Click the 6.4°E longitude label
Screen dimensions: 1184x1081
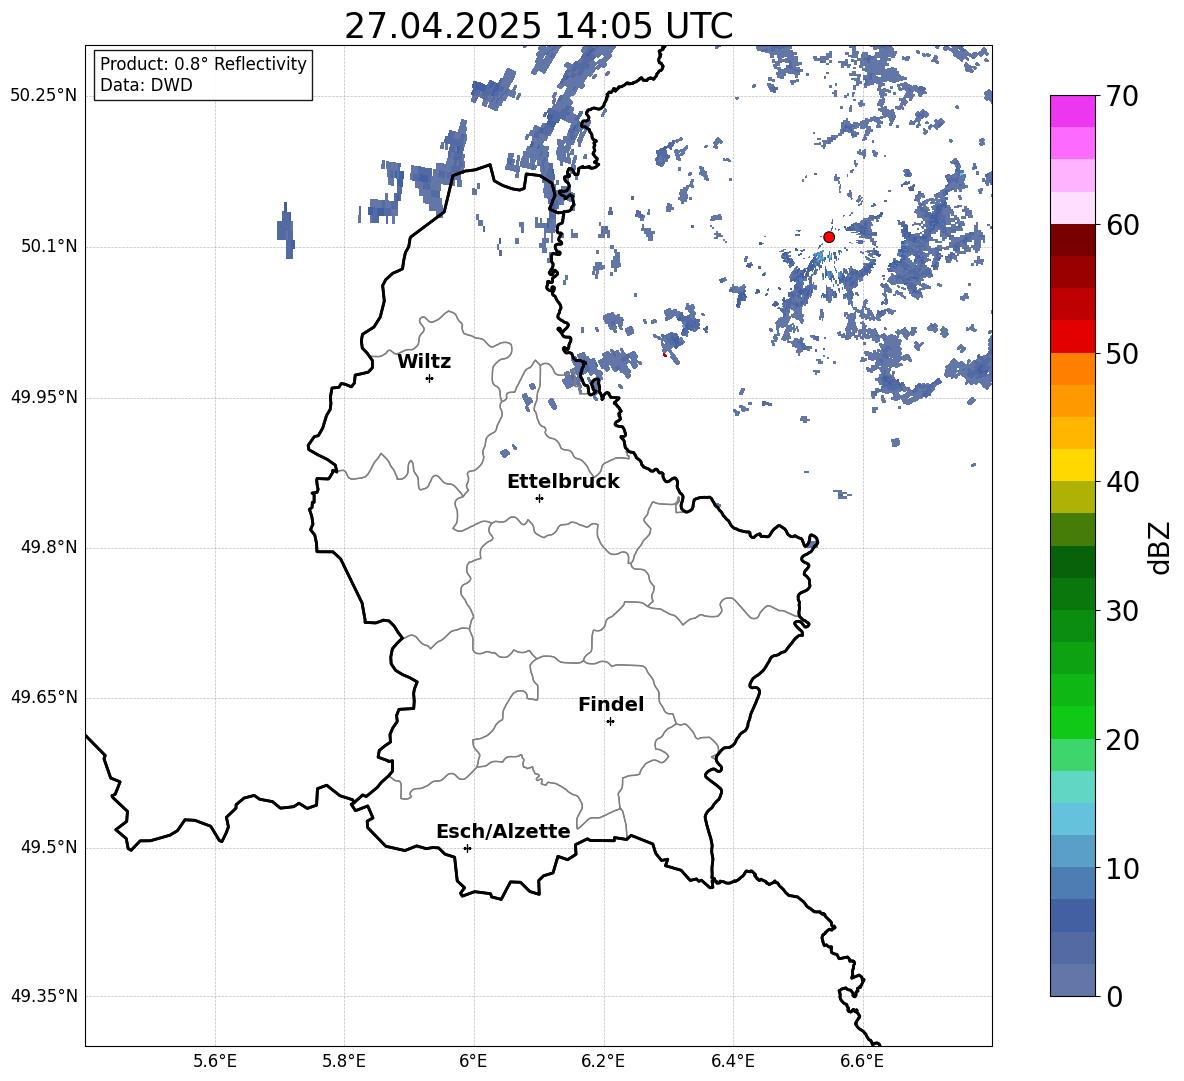[x=732, y=1061]
